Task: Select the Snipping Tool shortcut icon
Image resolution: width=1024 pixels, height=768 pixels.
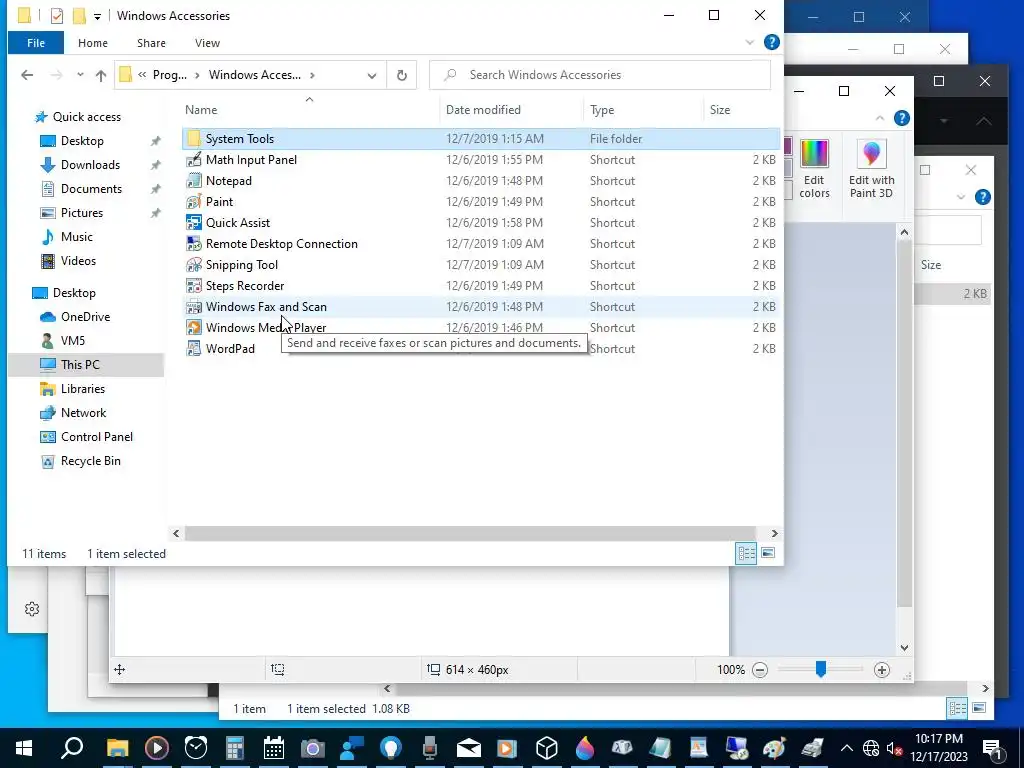Action: (x=193, y=264)
